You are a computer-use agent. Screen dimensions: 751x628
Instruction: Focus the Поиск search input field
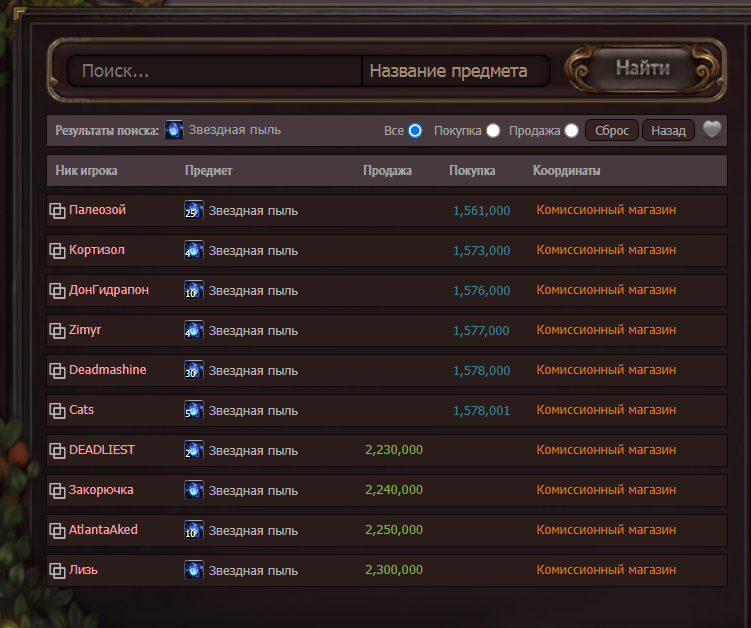click(x=214, y=71)
